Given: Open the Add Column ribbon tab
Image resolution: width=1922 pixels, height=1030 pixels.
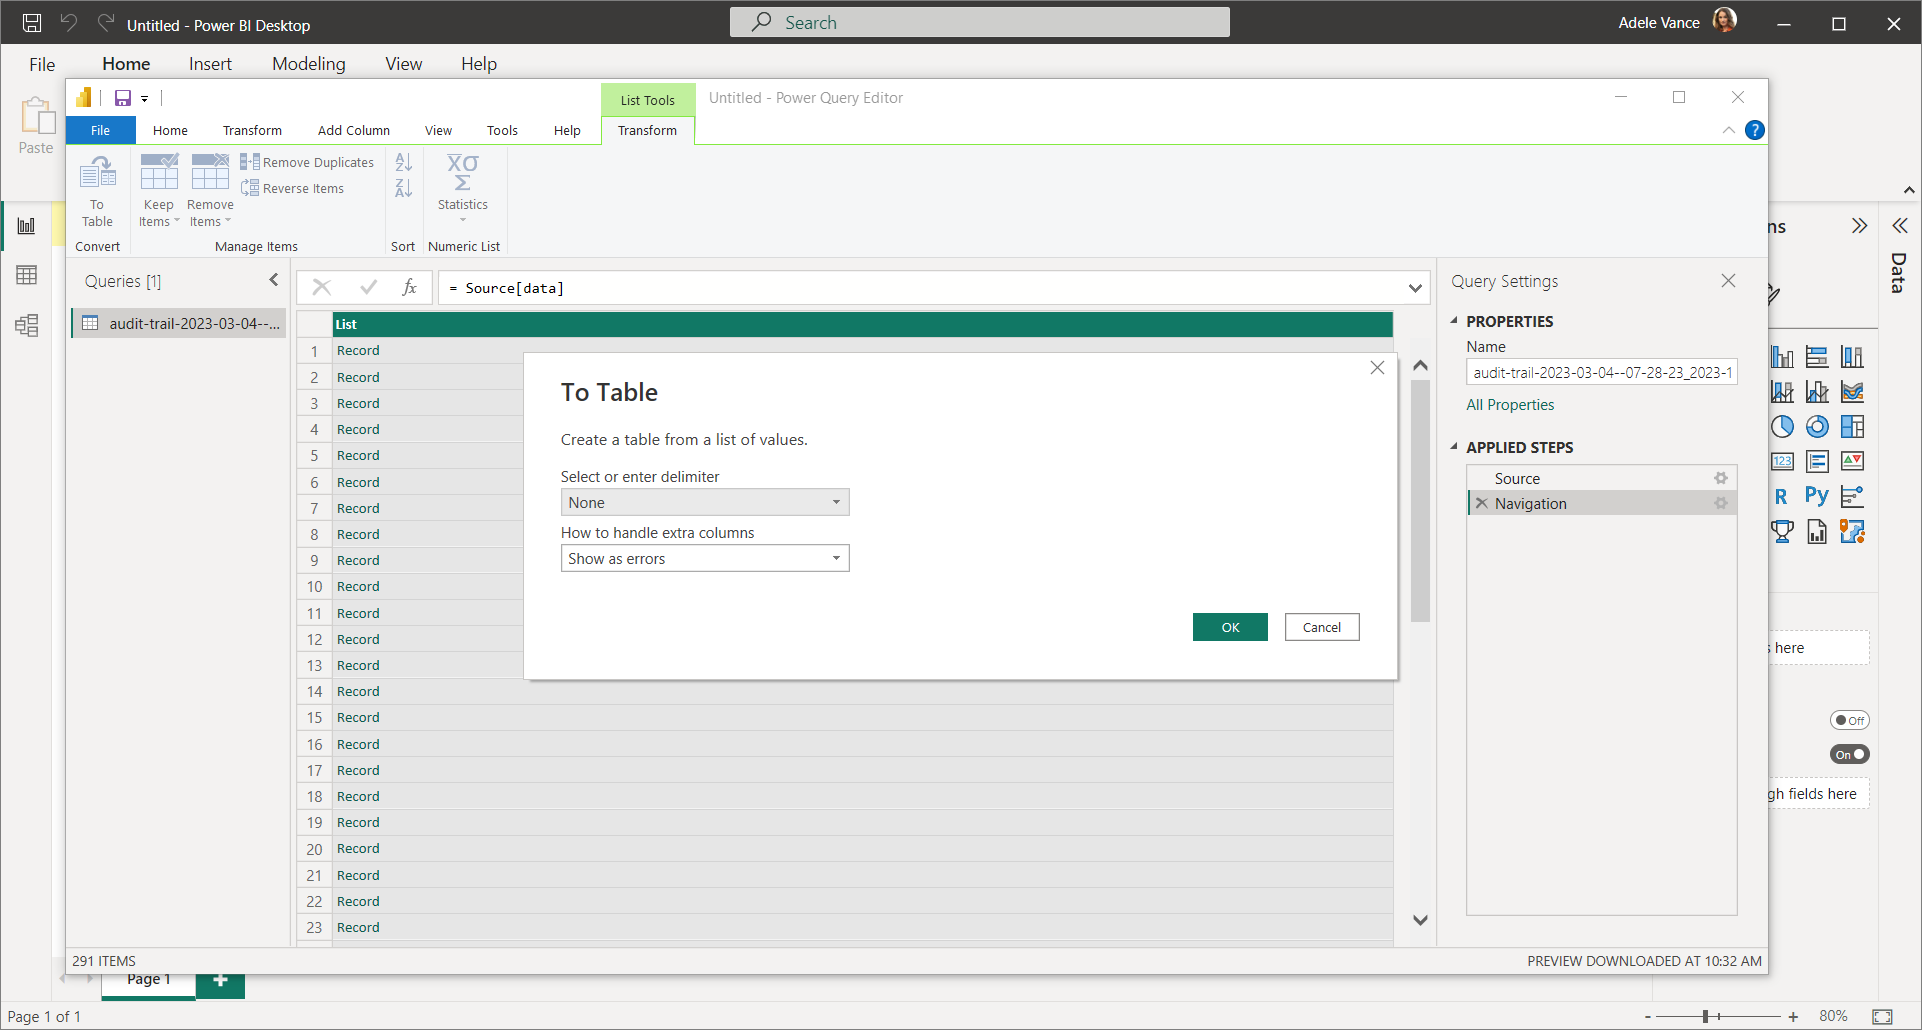Looking at the screenshot, I should point(353,131).
